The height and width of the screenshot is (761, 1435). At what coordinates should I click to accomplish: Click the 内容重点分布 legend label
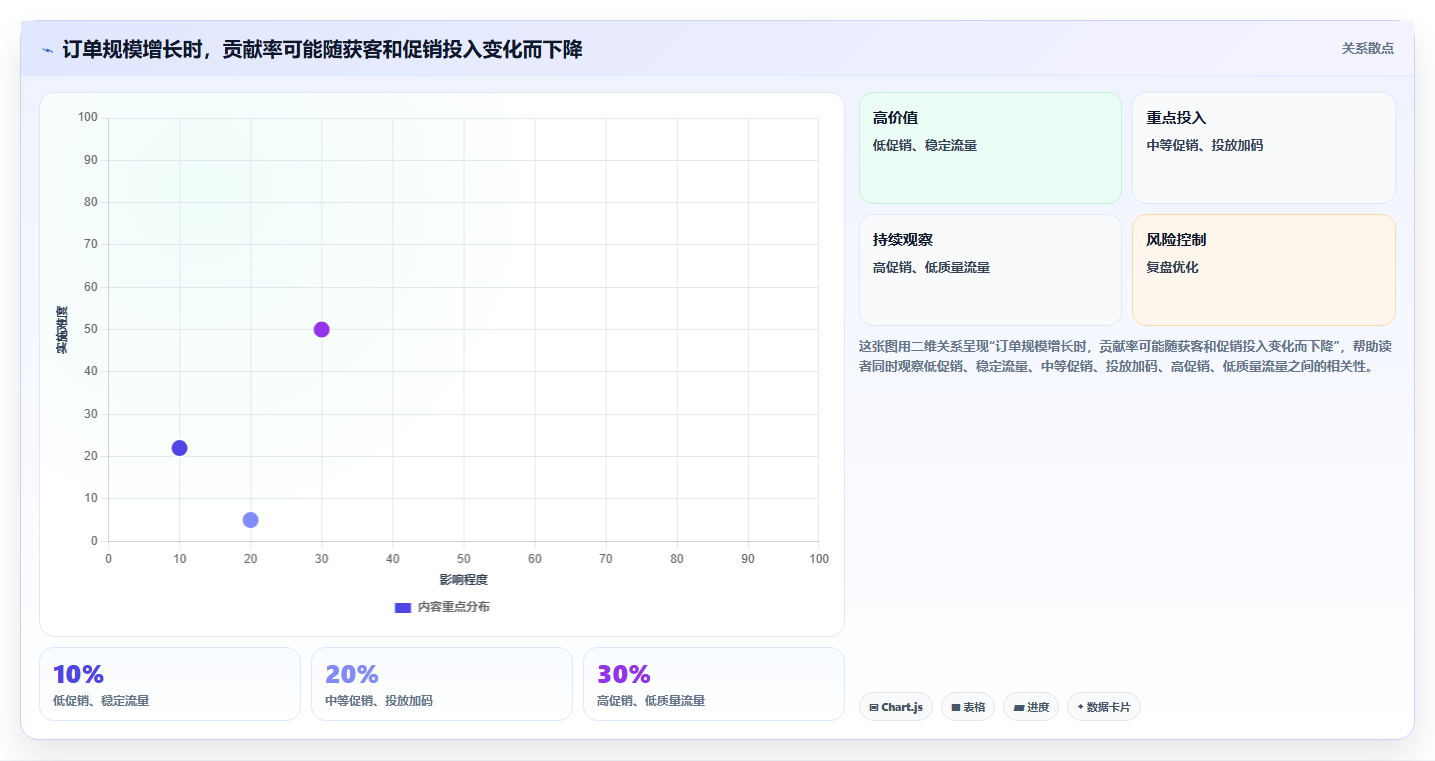tap(454, 607)
